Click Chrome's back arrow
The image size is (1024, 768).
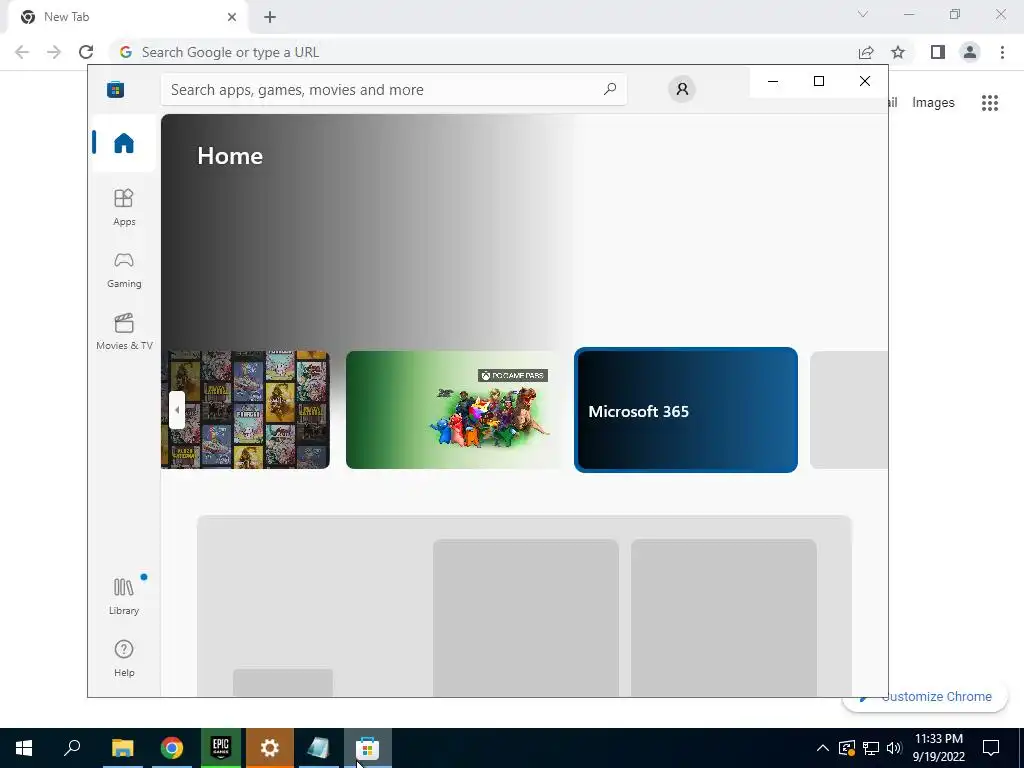pos(22,52)
